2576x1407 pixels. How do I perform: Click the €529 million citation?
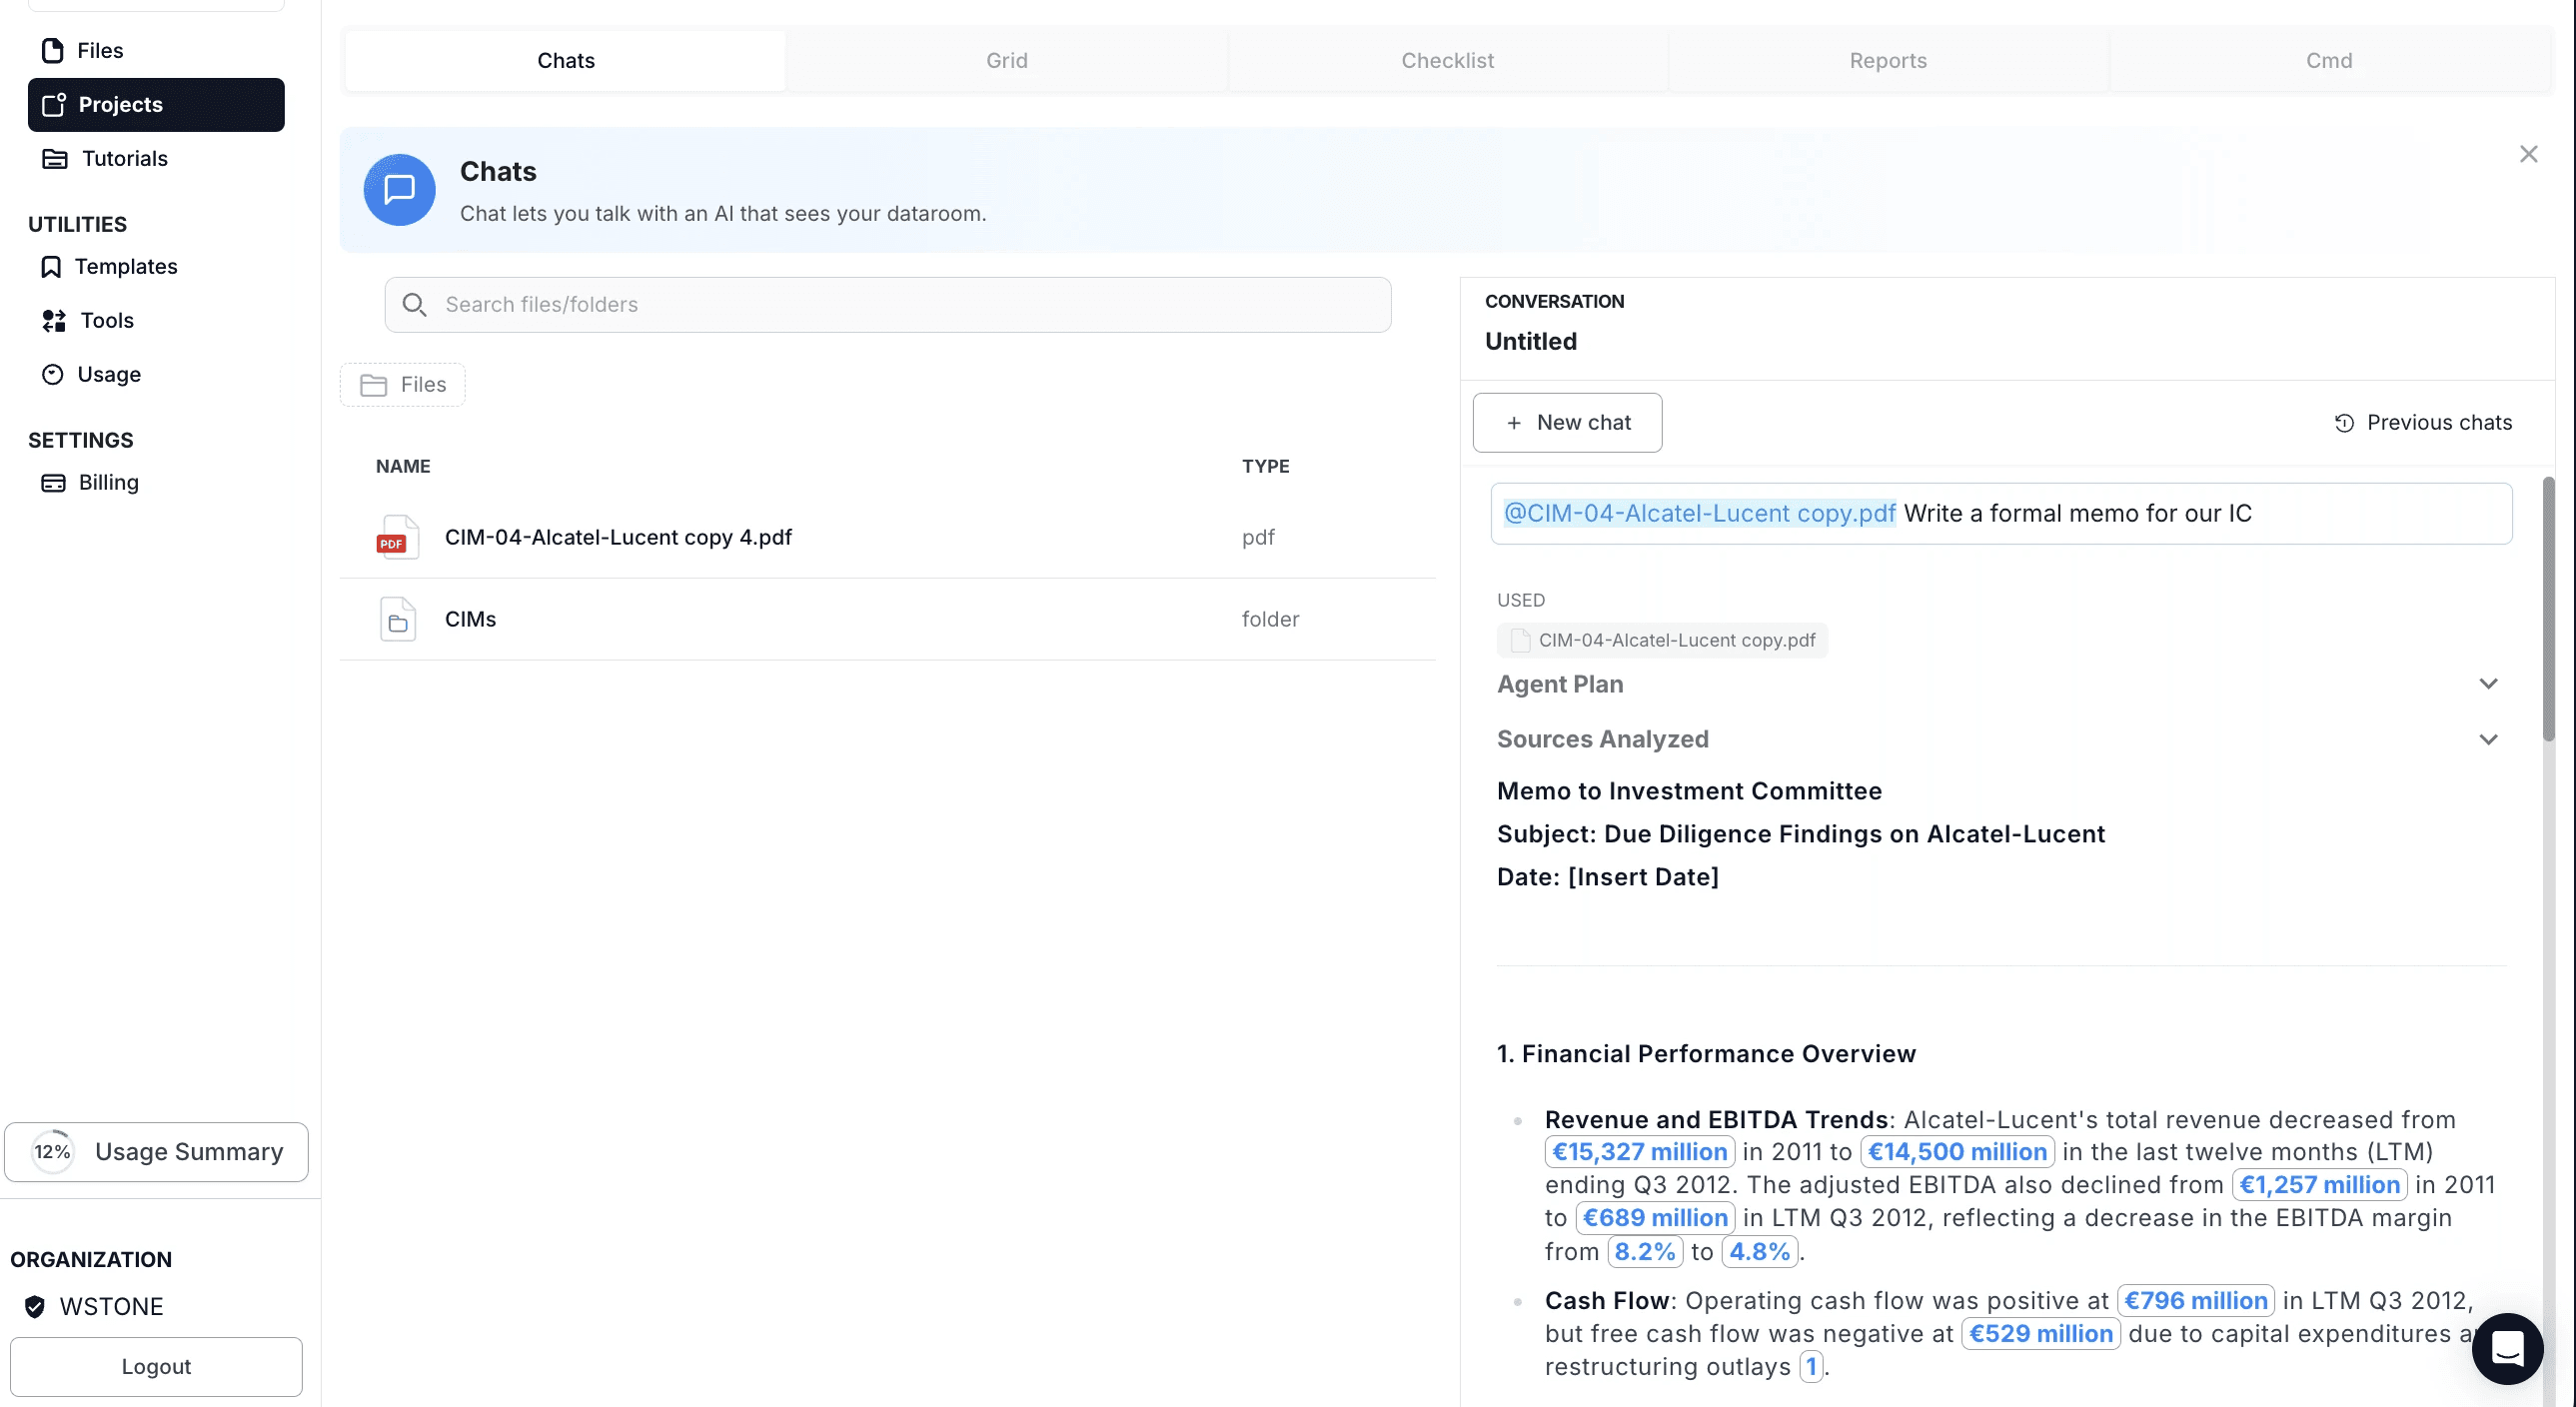(2041, 1334)
